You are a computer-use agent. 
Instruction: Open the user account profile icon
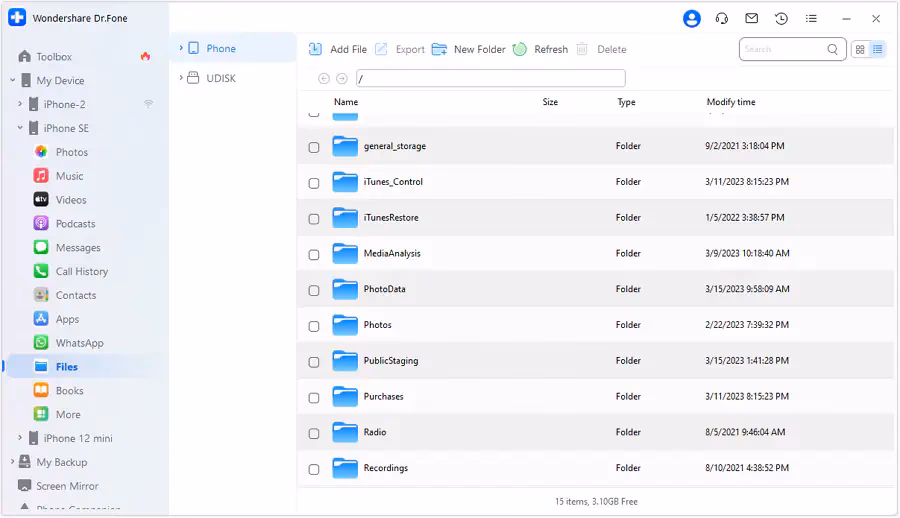(692, 18)
